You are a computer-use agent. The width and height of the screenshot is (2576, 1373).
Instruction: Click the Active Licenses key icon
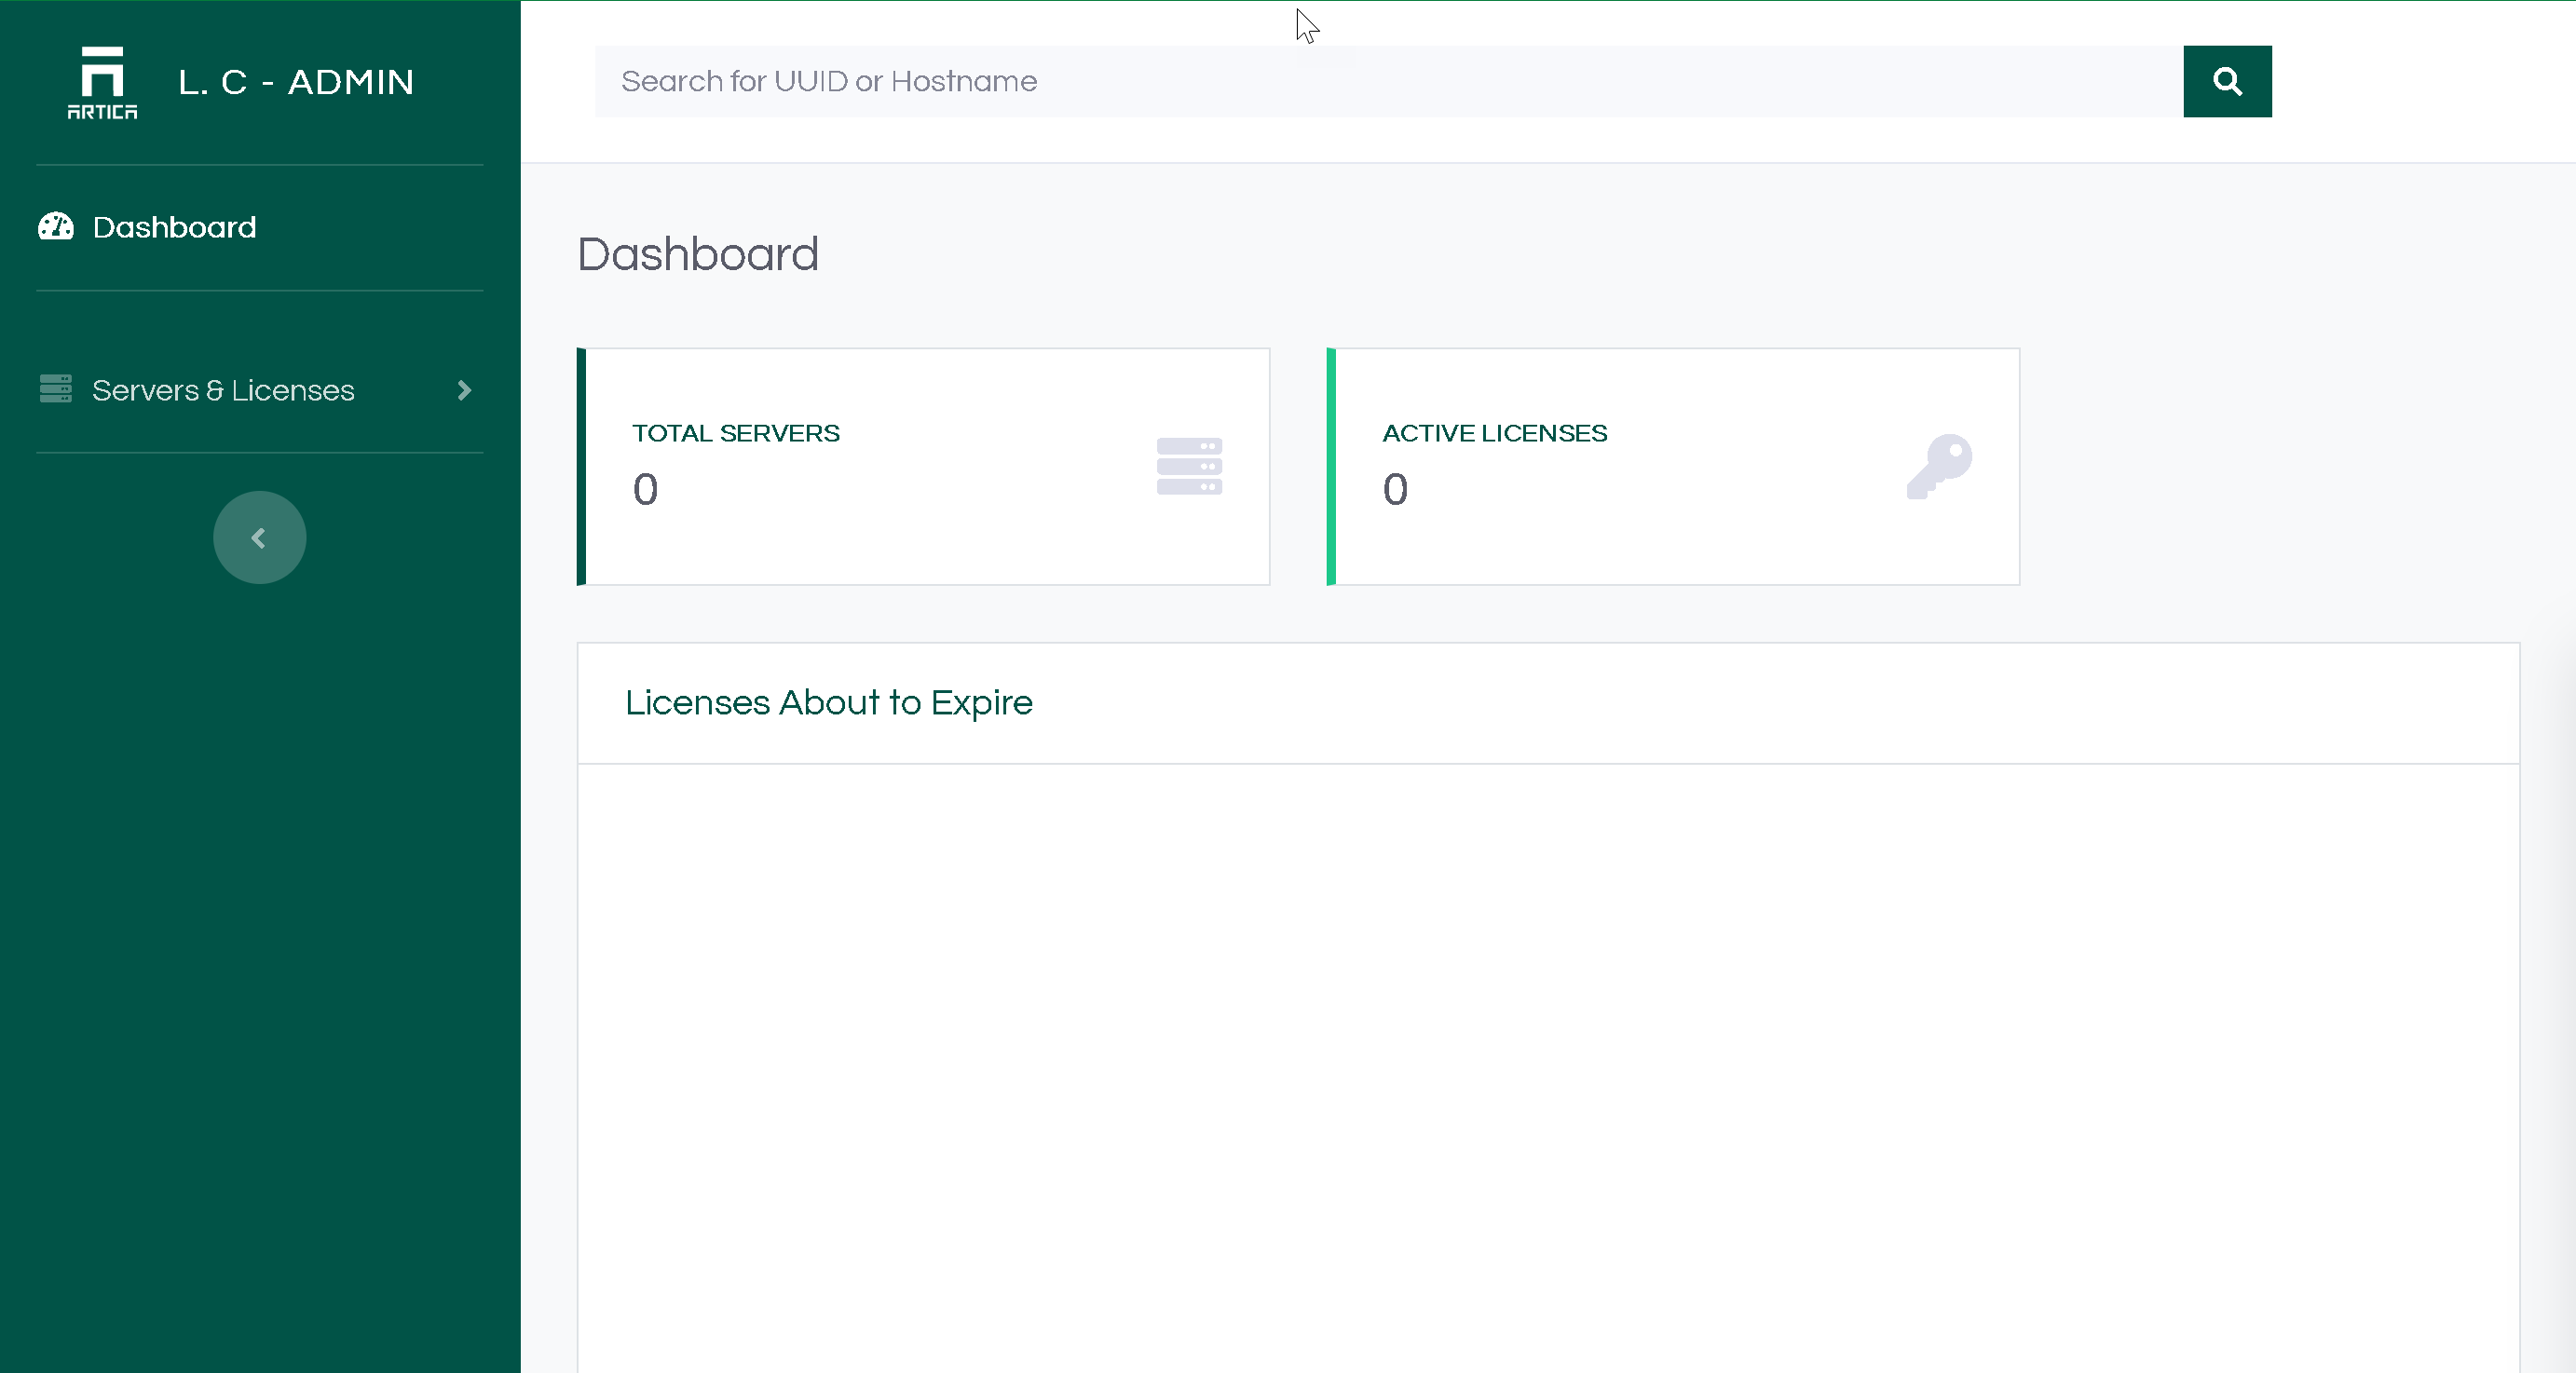point(1939,466)
